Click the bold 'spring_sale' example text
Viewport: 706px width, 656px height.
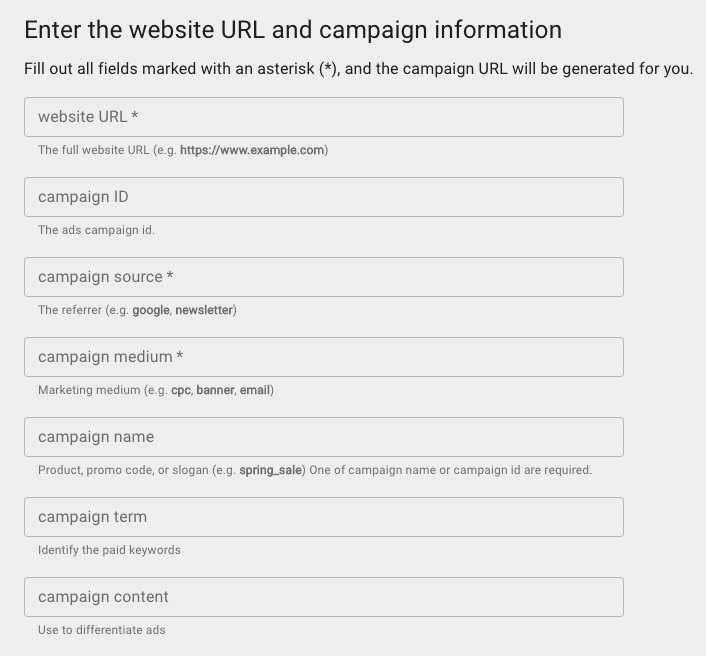(270, 470)
